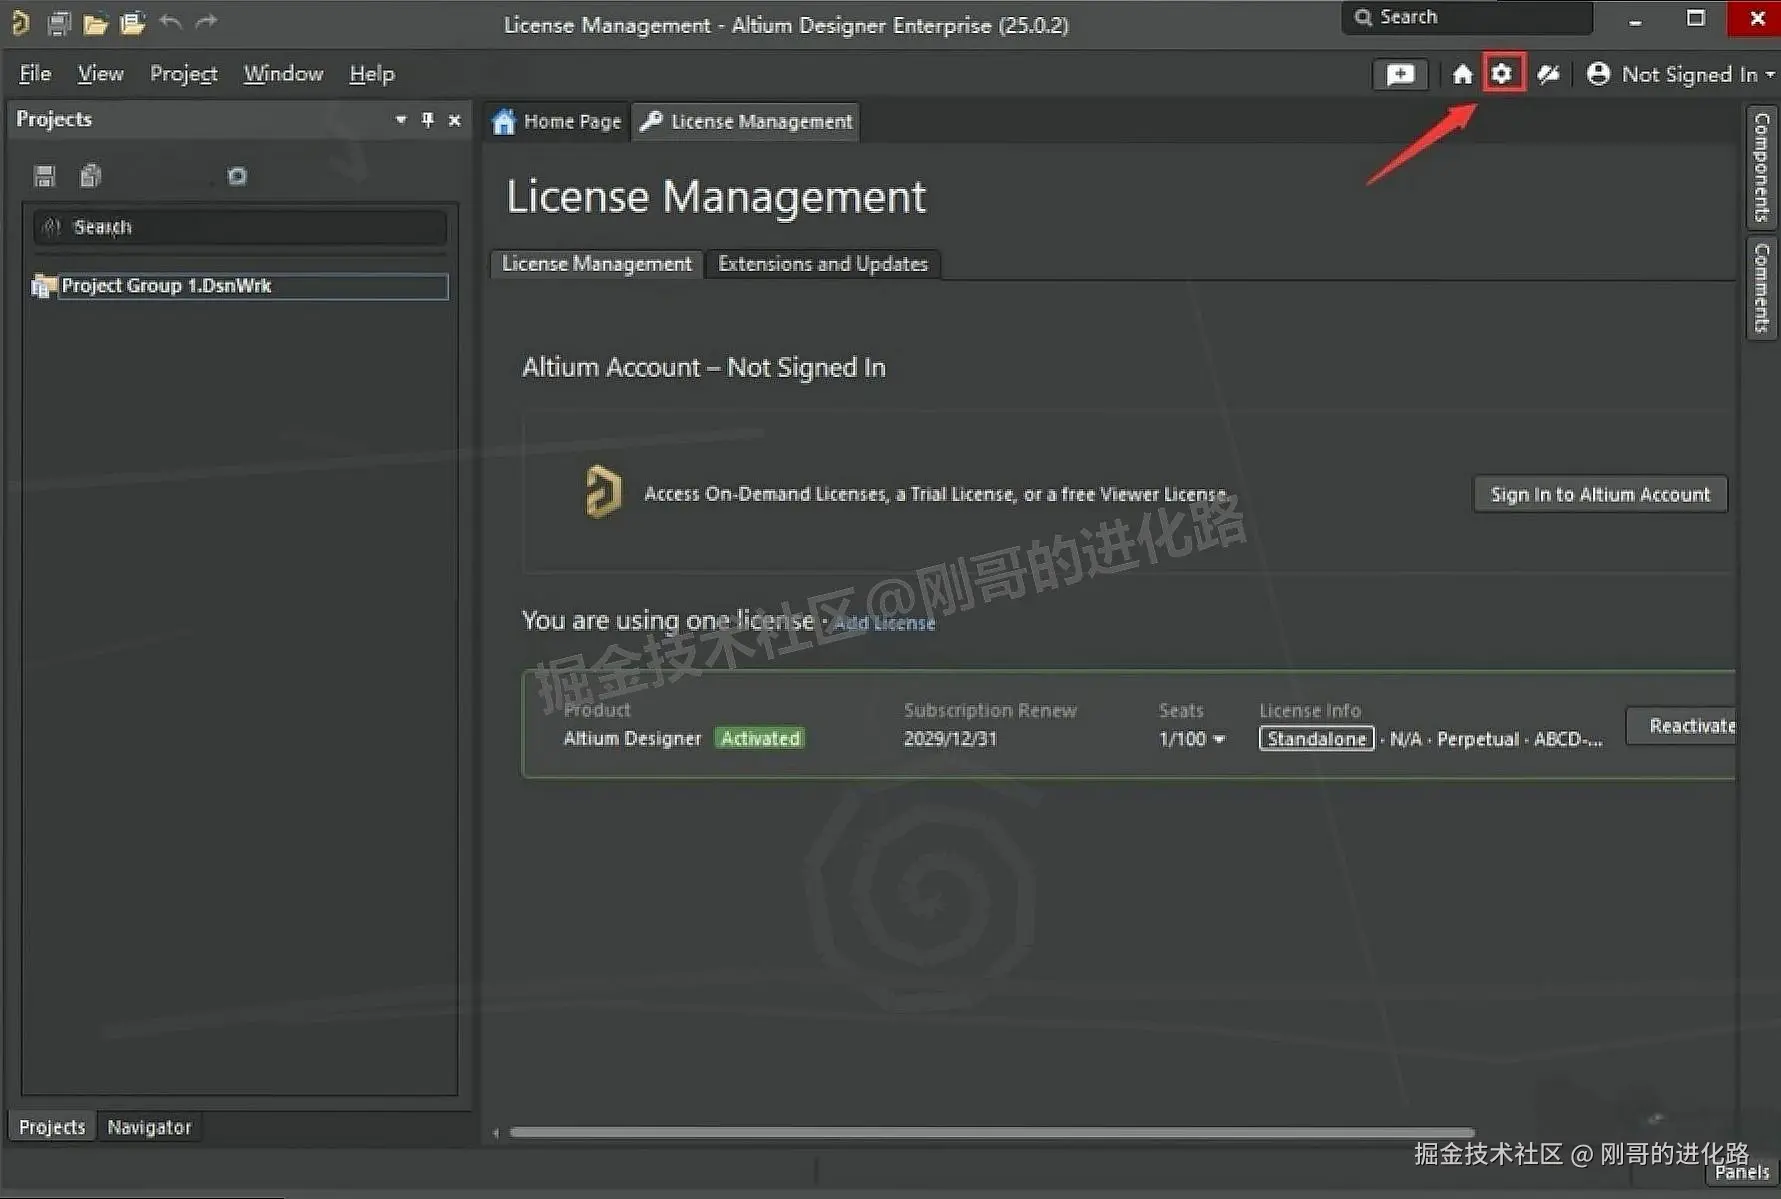Click the house icon on Home Page tab
This screenshot has width=1781, height=1199.
504,122
